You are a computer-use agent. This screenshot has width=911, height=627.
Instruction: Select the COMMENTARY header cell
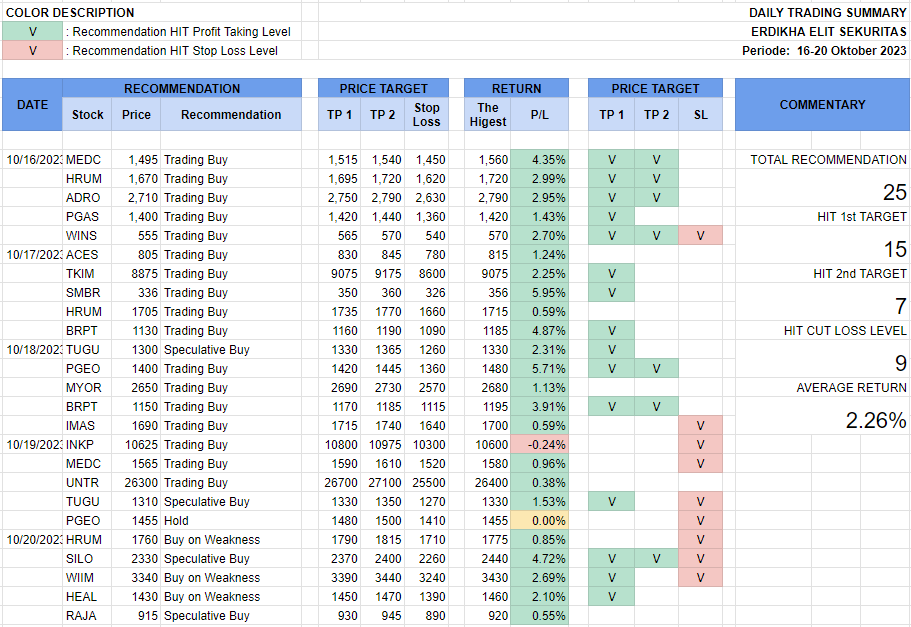tap(822, 105)
